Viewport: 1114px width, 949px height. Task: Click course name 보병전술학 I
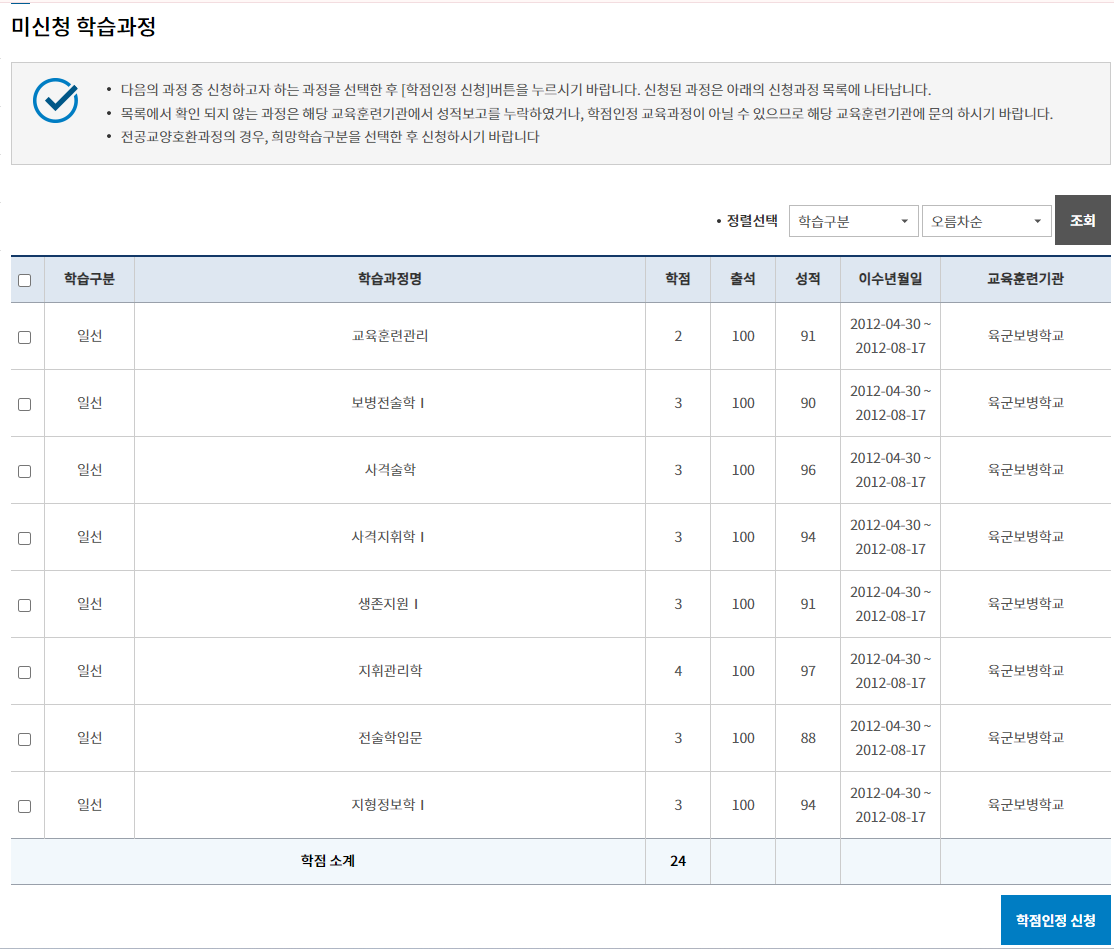point(388,403)
